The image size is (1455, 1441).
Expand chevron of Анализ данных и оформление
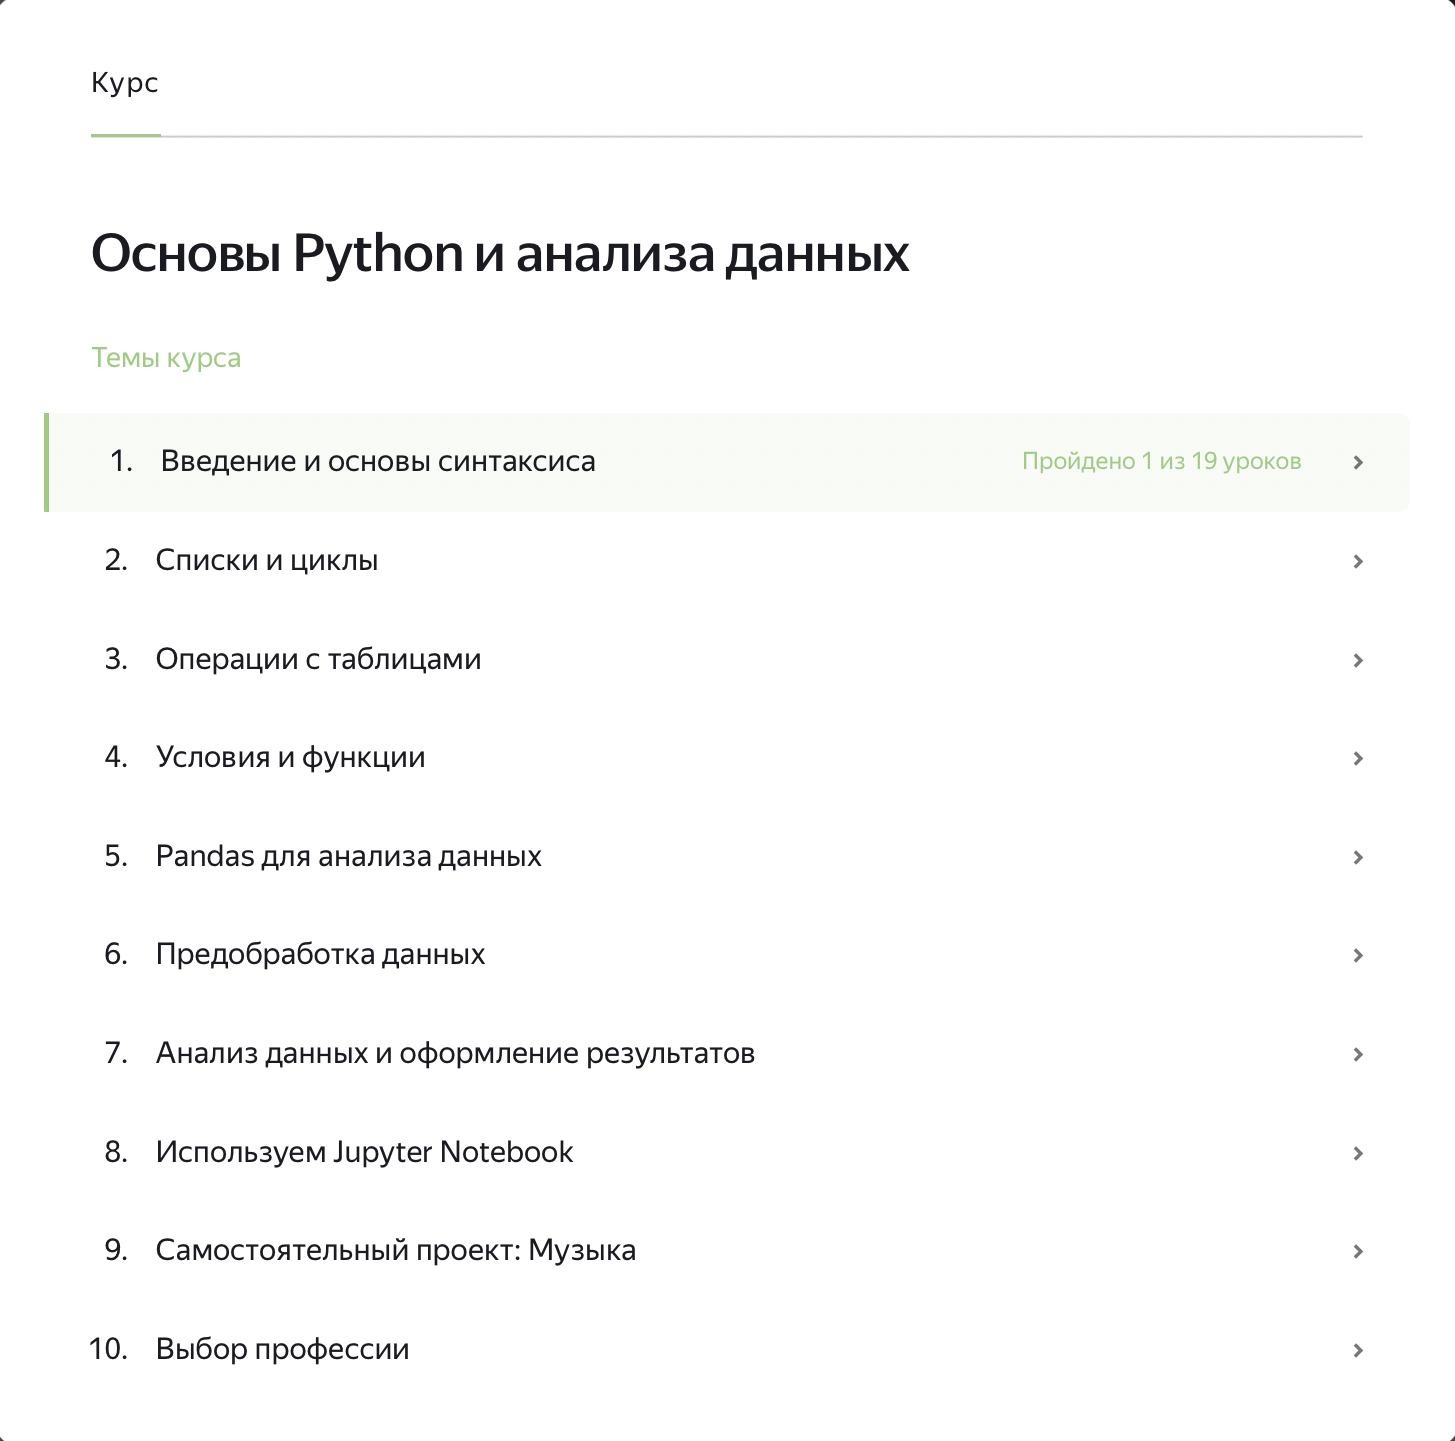pos(1358,1054)
